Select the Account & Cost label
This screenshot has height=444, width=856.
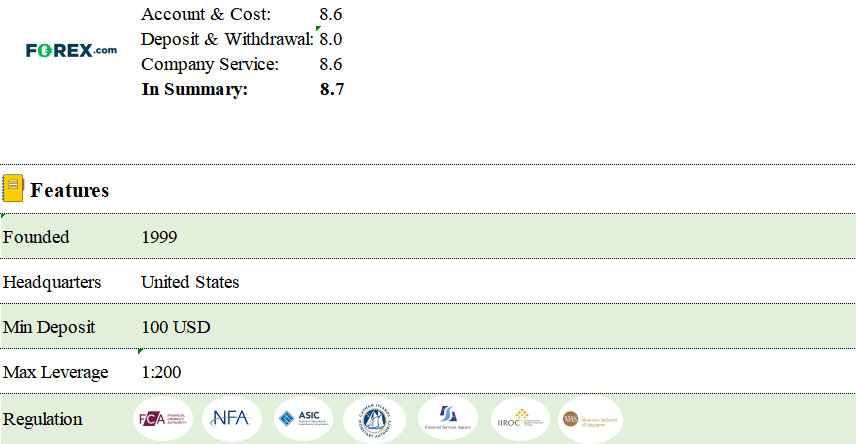click(206, 14)
